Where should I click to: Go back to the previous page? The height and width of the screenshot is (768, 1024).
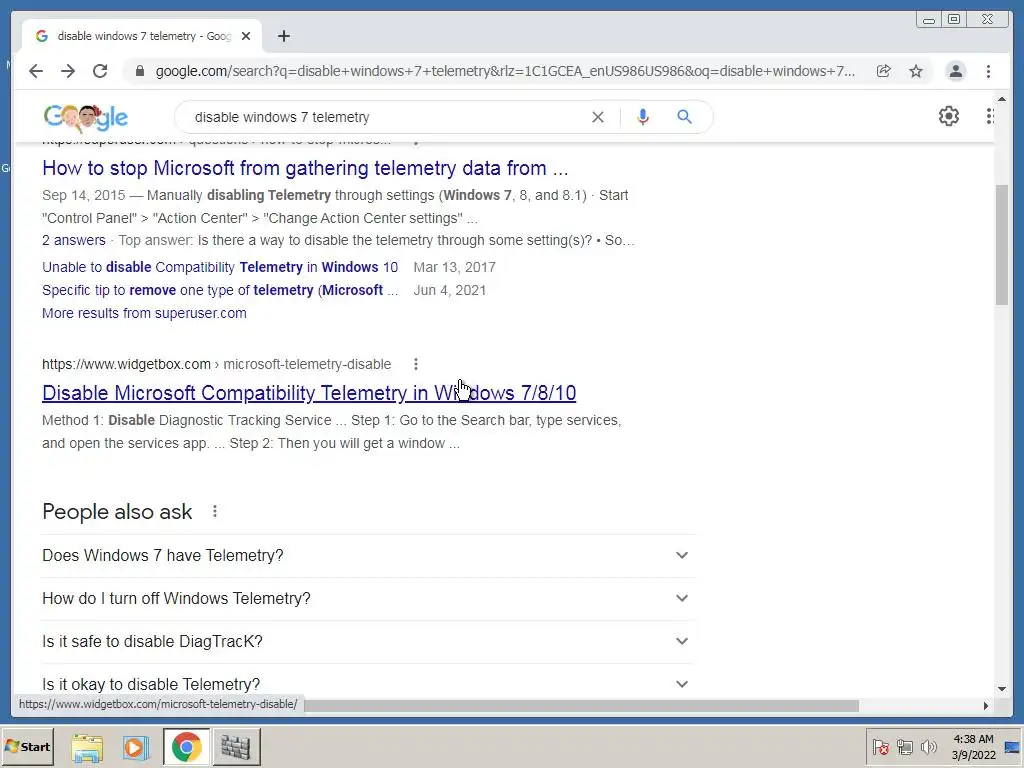tap(36, 71)
